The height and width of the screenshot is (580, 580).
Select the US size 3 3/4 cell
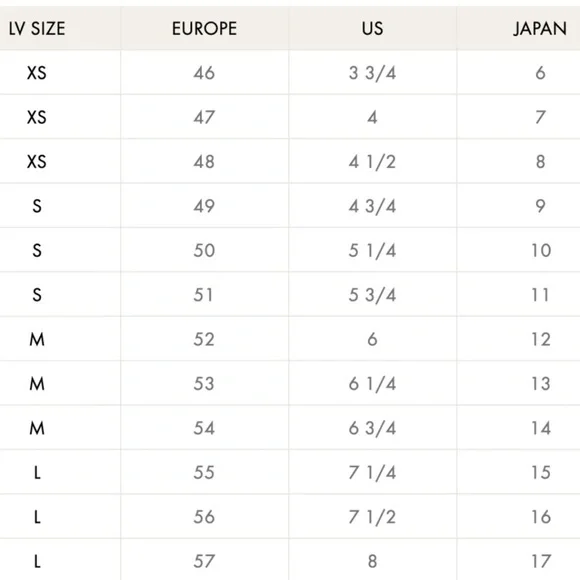pos(372,73)
